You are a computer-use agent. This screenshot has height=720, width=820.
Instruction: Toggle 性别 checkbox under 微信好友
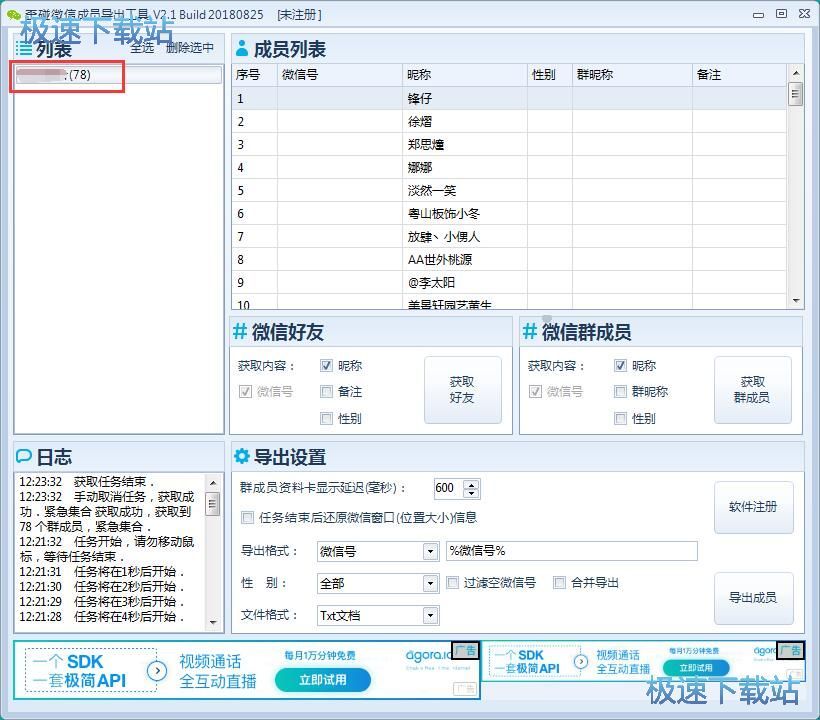coord(326,418)
